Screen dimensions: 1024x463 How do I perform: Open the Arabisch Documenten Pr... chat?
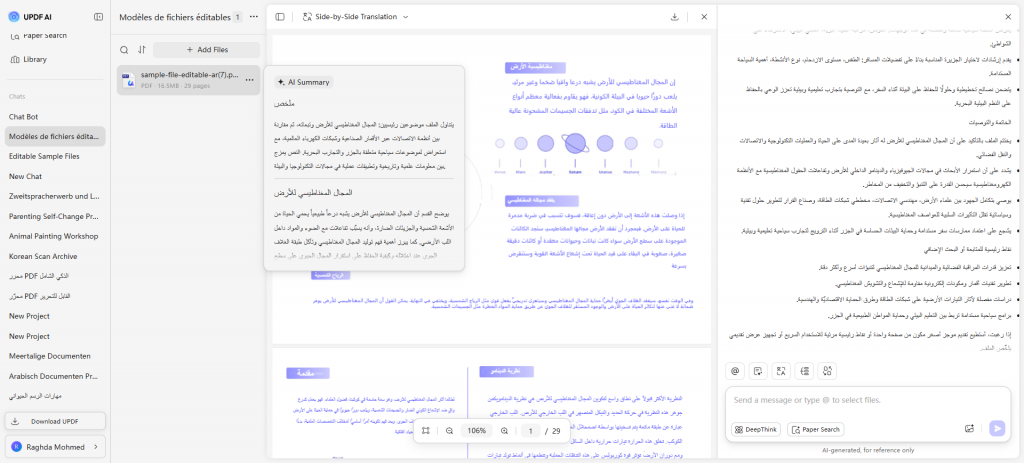pyautogui.click(x=54, y=376)
